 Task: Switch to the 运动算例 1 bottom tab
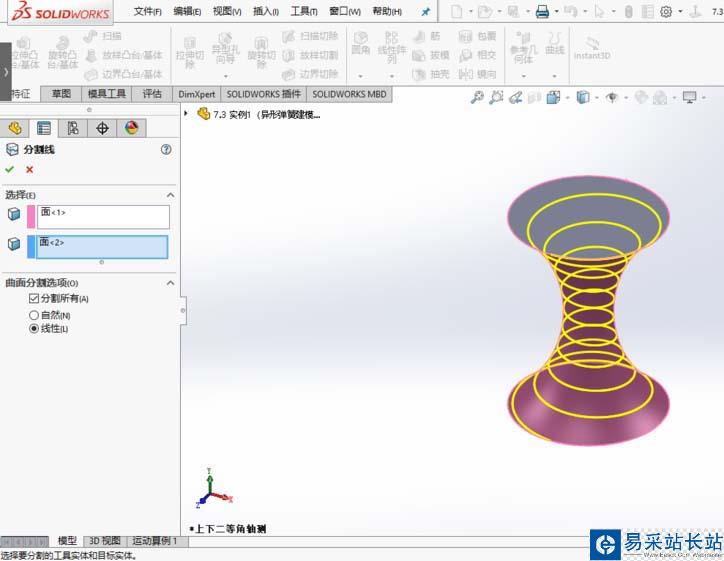[x=155, y=541]
